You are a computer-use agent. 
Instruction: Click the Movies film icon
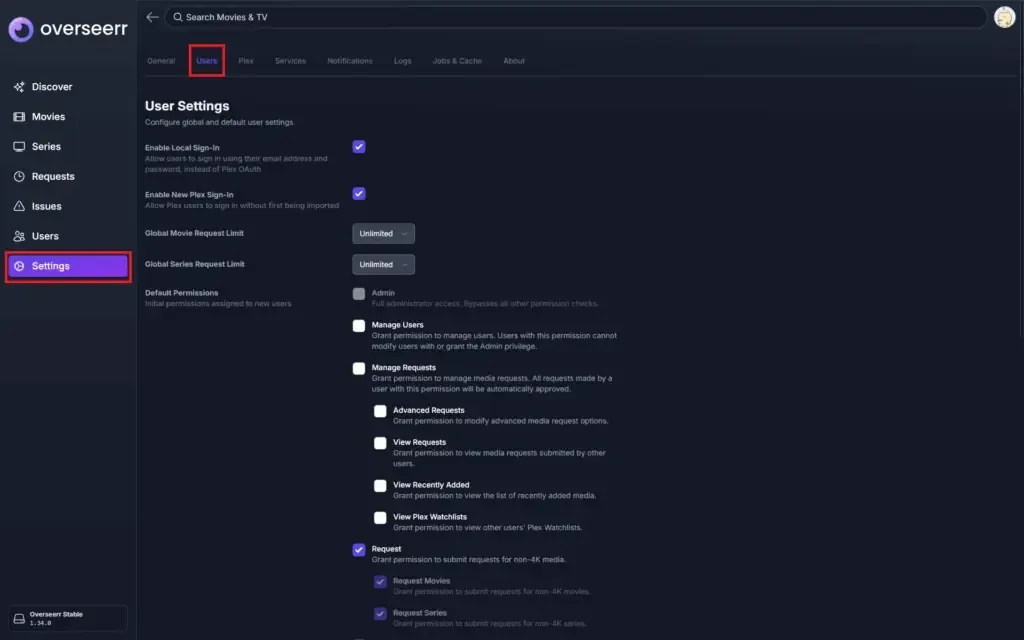pyautogui.click(x=19, y=117)
